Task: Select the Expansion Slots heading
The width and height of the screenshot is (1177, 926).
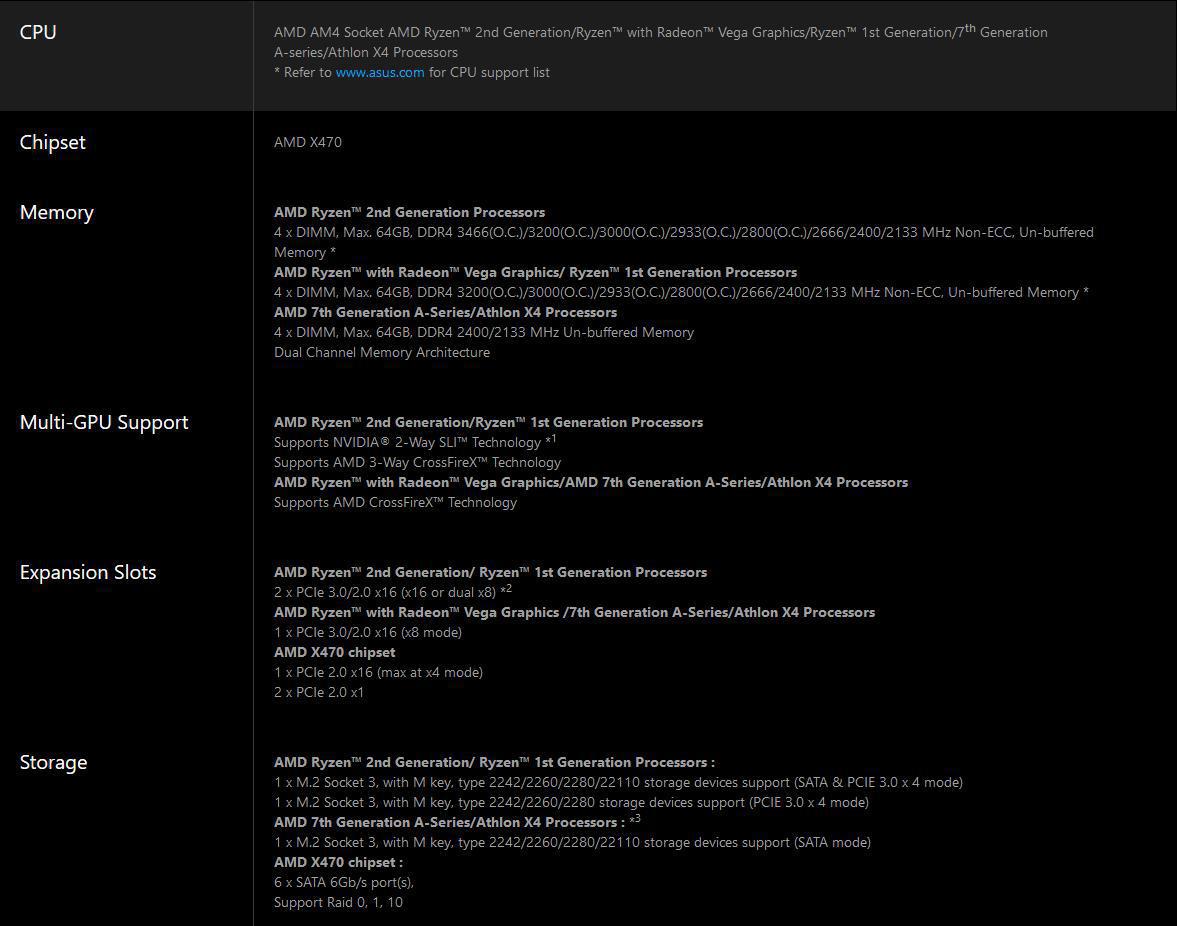Action: pyautogui.click(x=88, y=573)
